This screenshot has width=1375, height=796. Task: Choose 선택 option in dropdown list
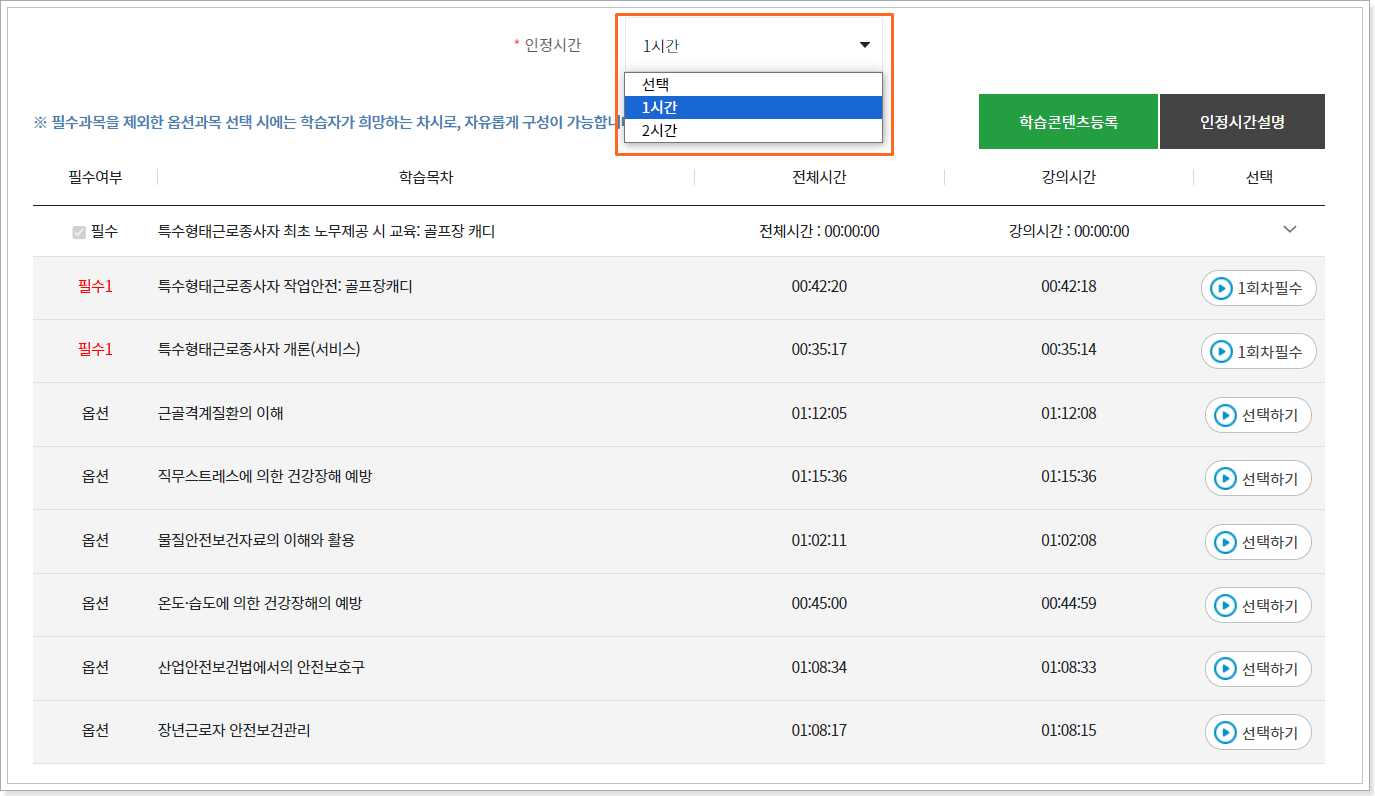(753, 85)
